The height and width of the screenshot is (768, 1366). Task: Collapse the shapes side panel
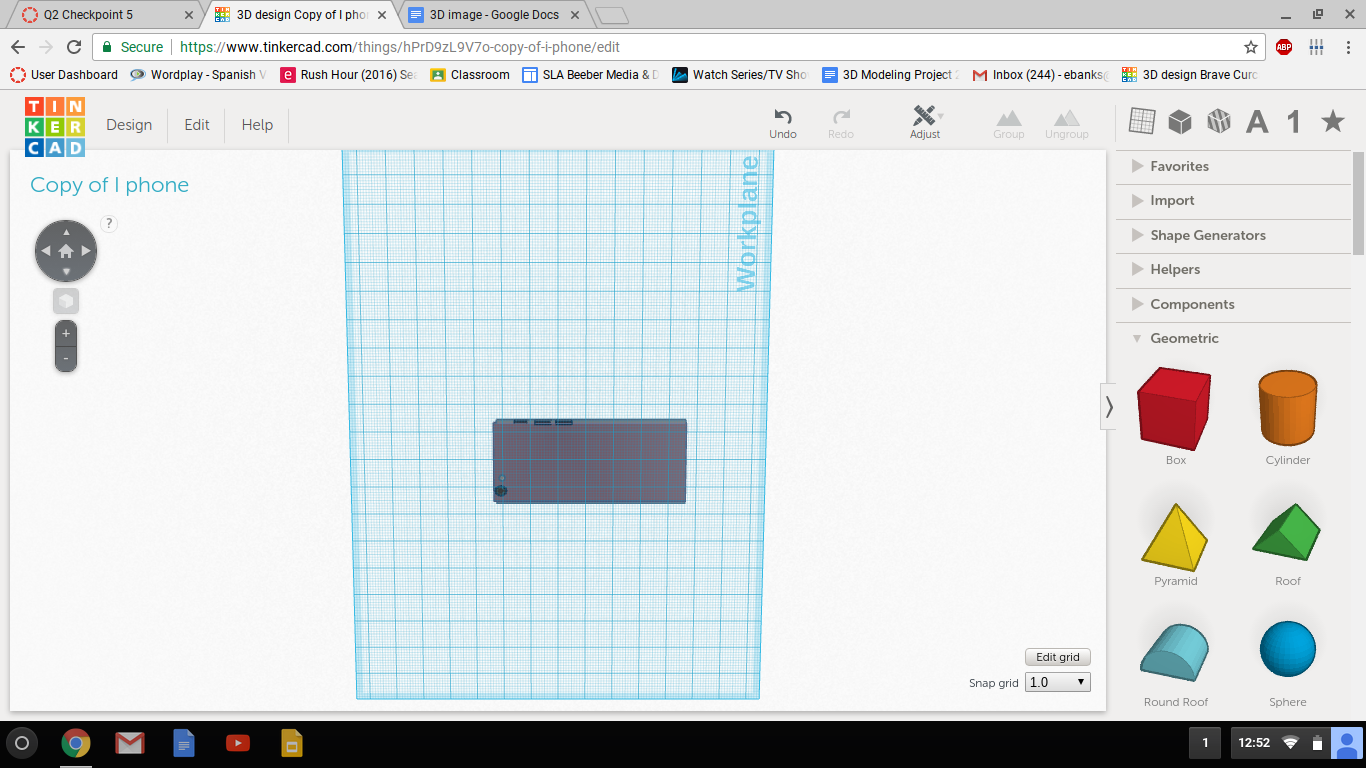(x=1108, y=407)
